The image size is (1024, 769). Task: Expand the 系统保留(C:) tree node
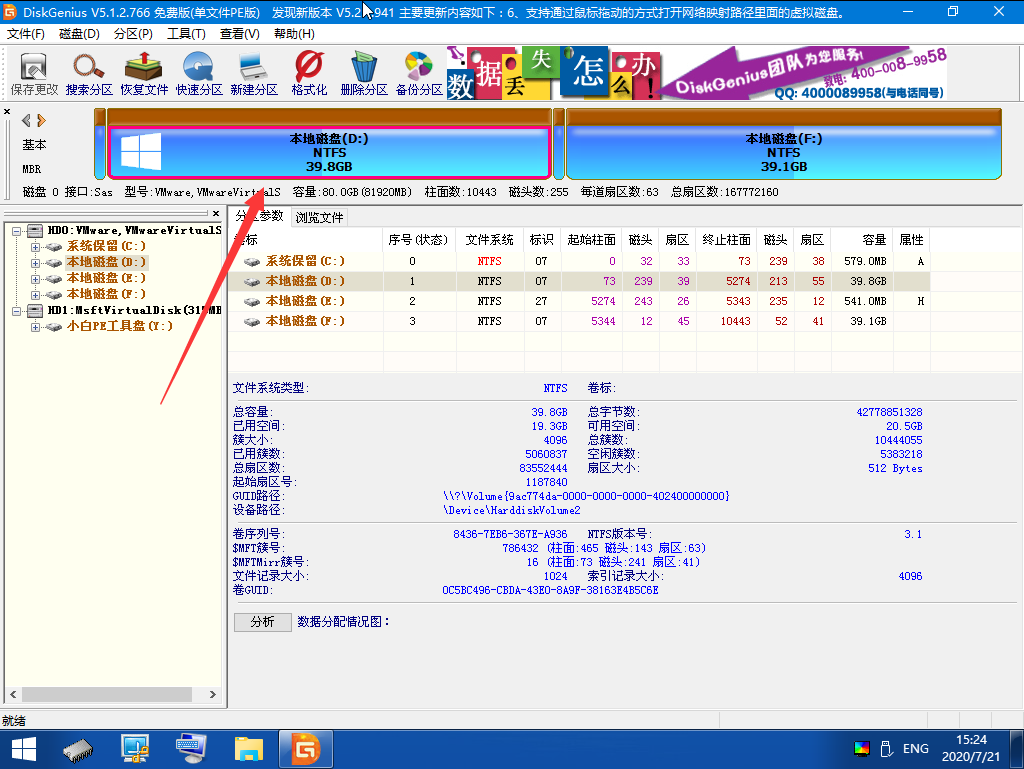click(36, 247)
